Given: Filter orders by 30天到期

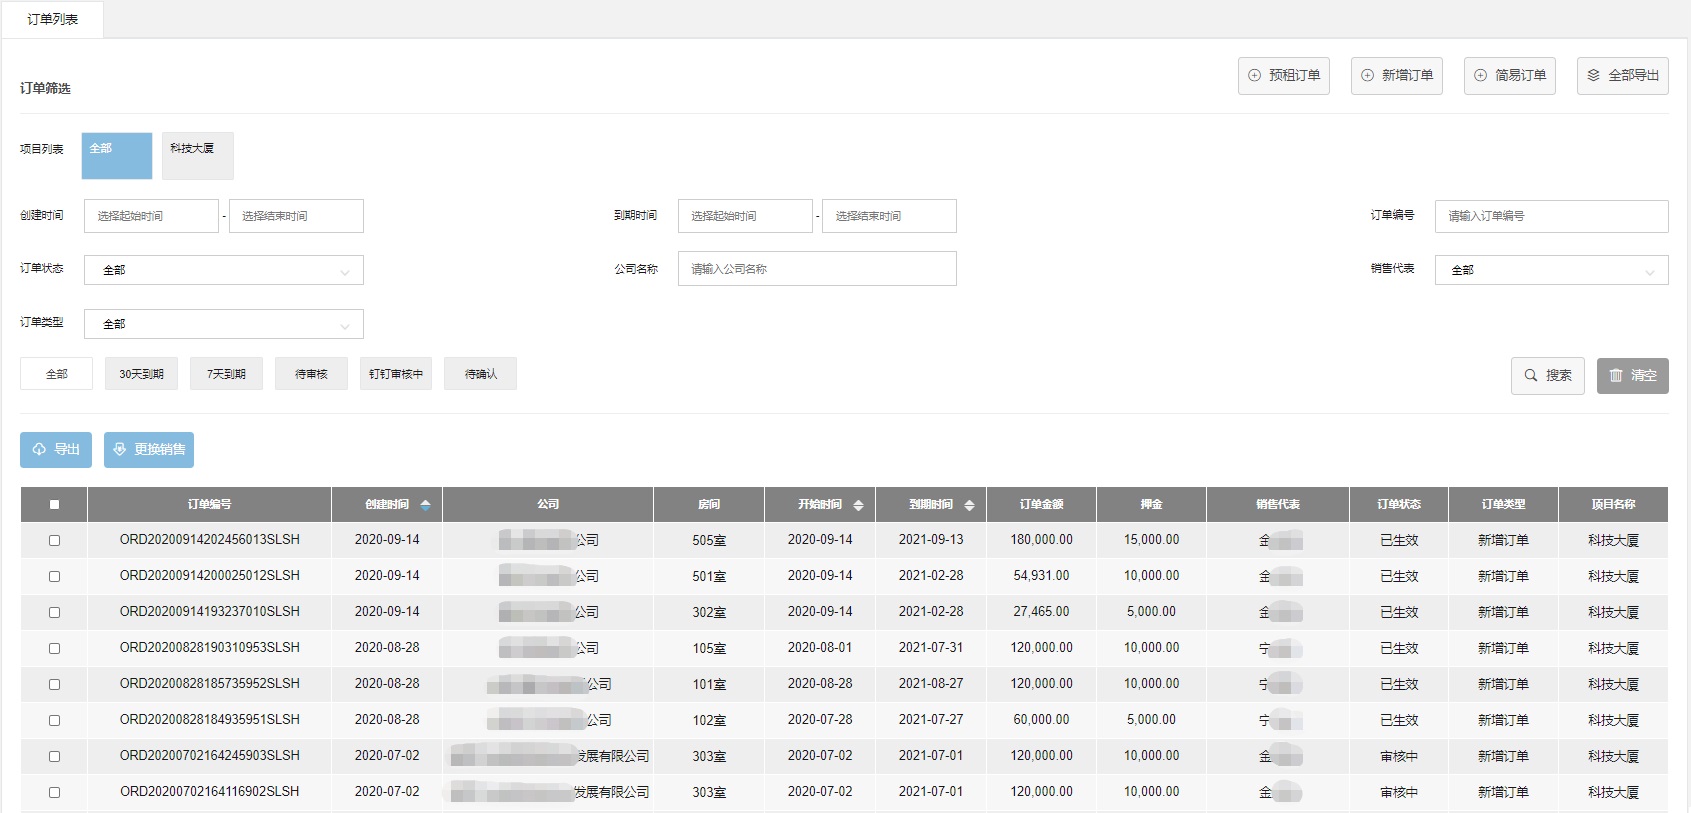Looking at the screenshot, I should tap(141, 374).
